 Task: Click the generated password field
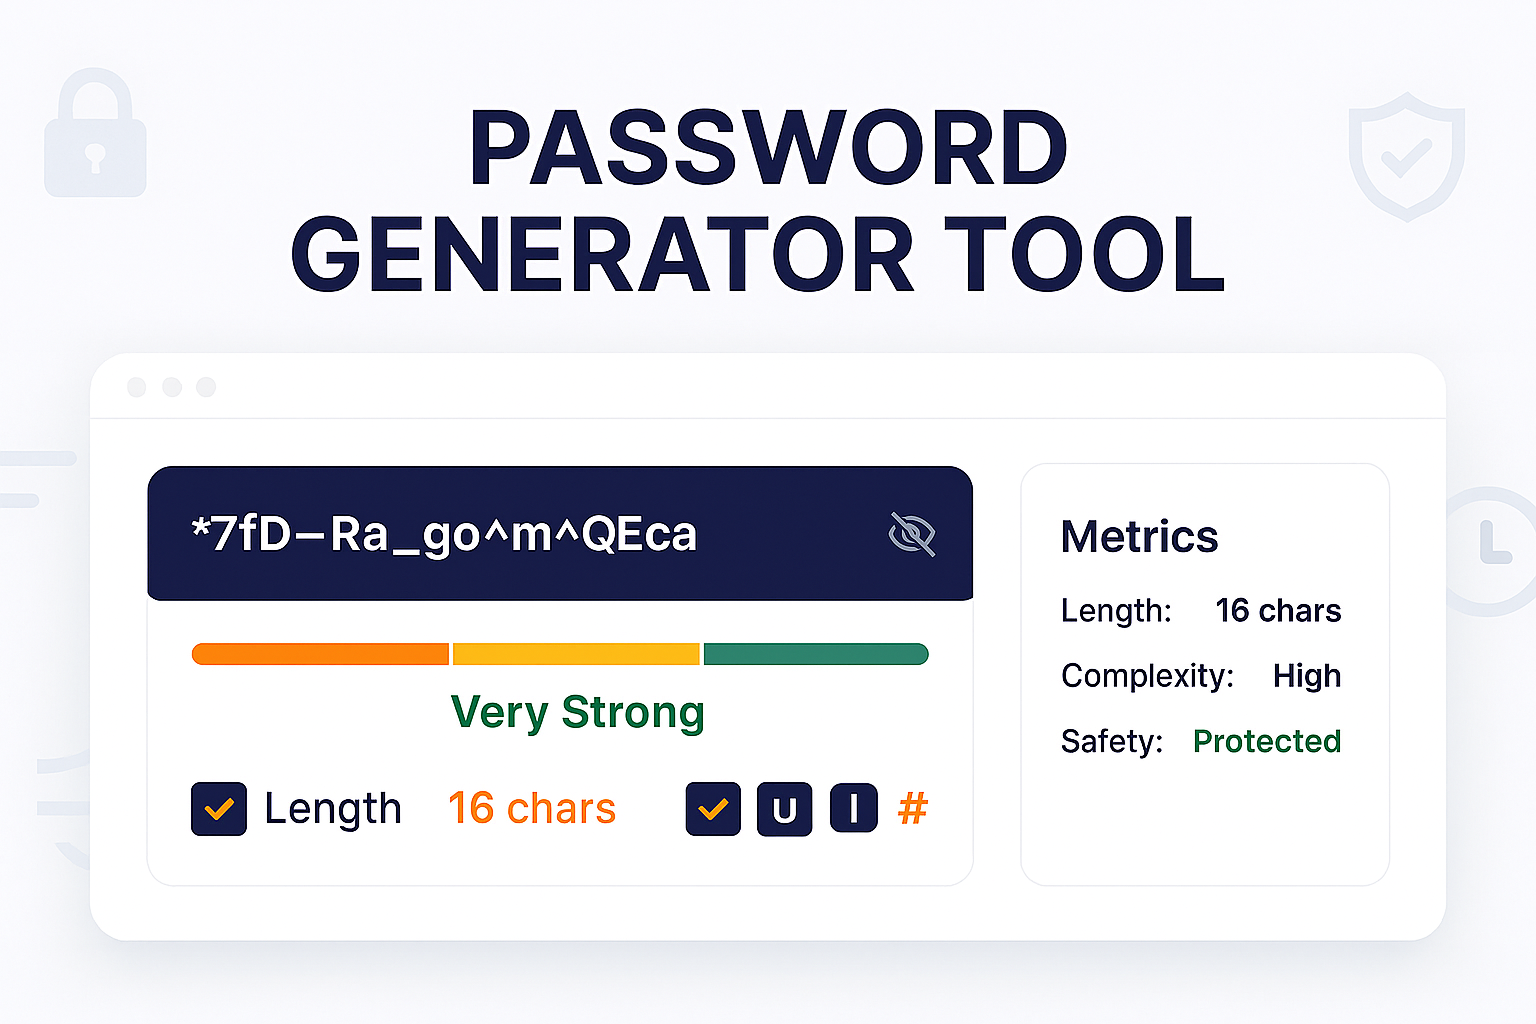coord(445,534)
